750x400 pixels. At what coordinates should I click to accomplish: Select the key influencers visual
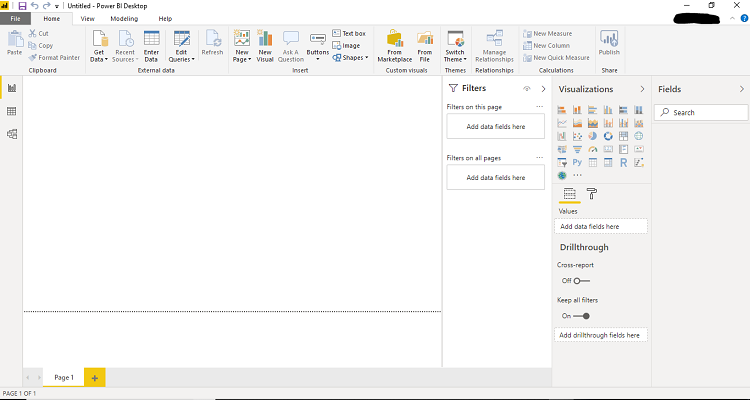(x=639, y=163)
